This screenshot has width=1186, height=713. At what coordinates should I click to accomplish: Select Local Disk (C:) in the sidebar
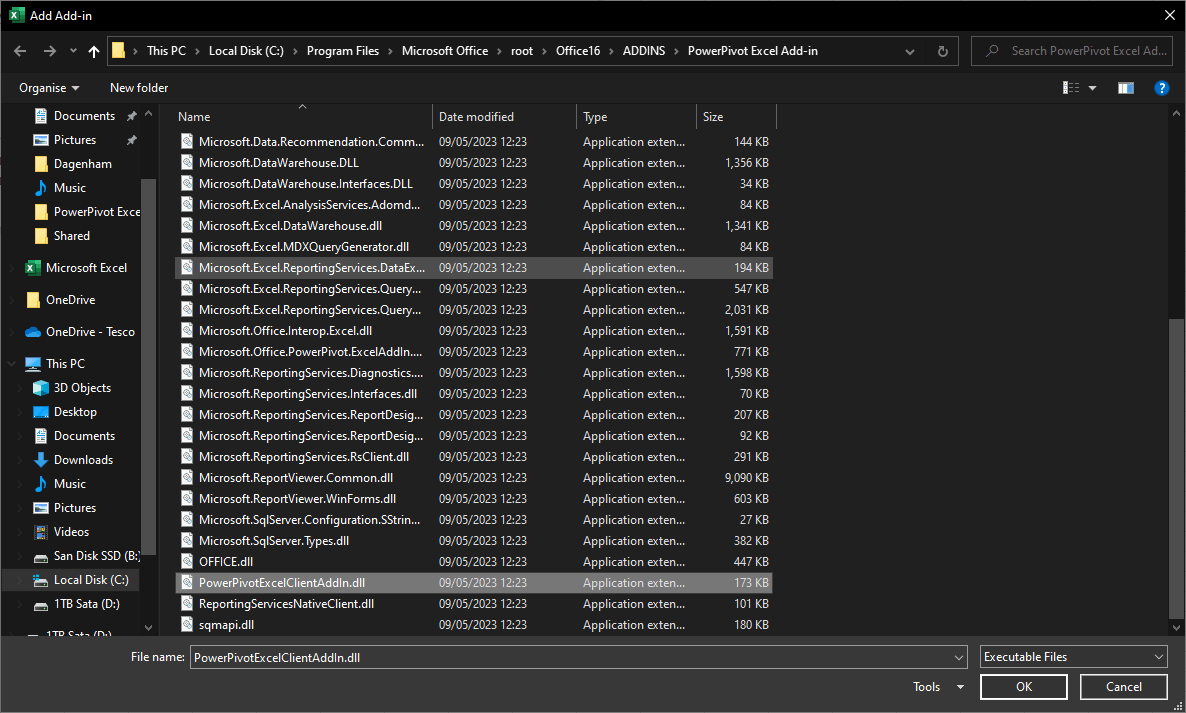91,580
